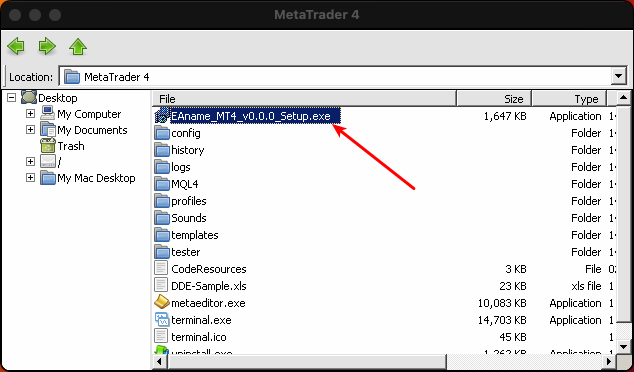The width and height of the screenshot is (634, 372).
Task: Sort by the Size column header
Action: click(x=494, y=99)
